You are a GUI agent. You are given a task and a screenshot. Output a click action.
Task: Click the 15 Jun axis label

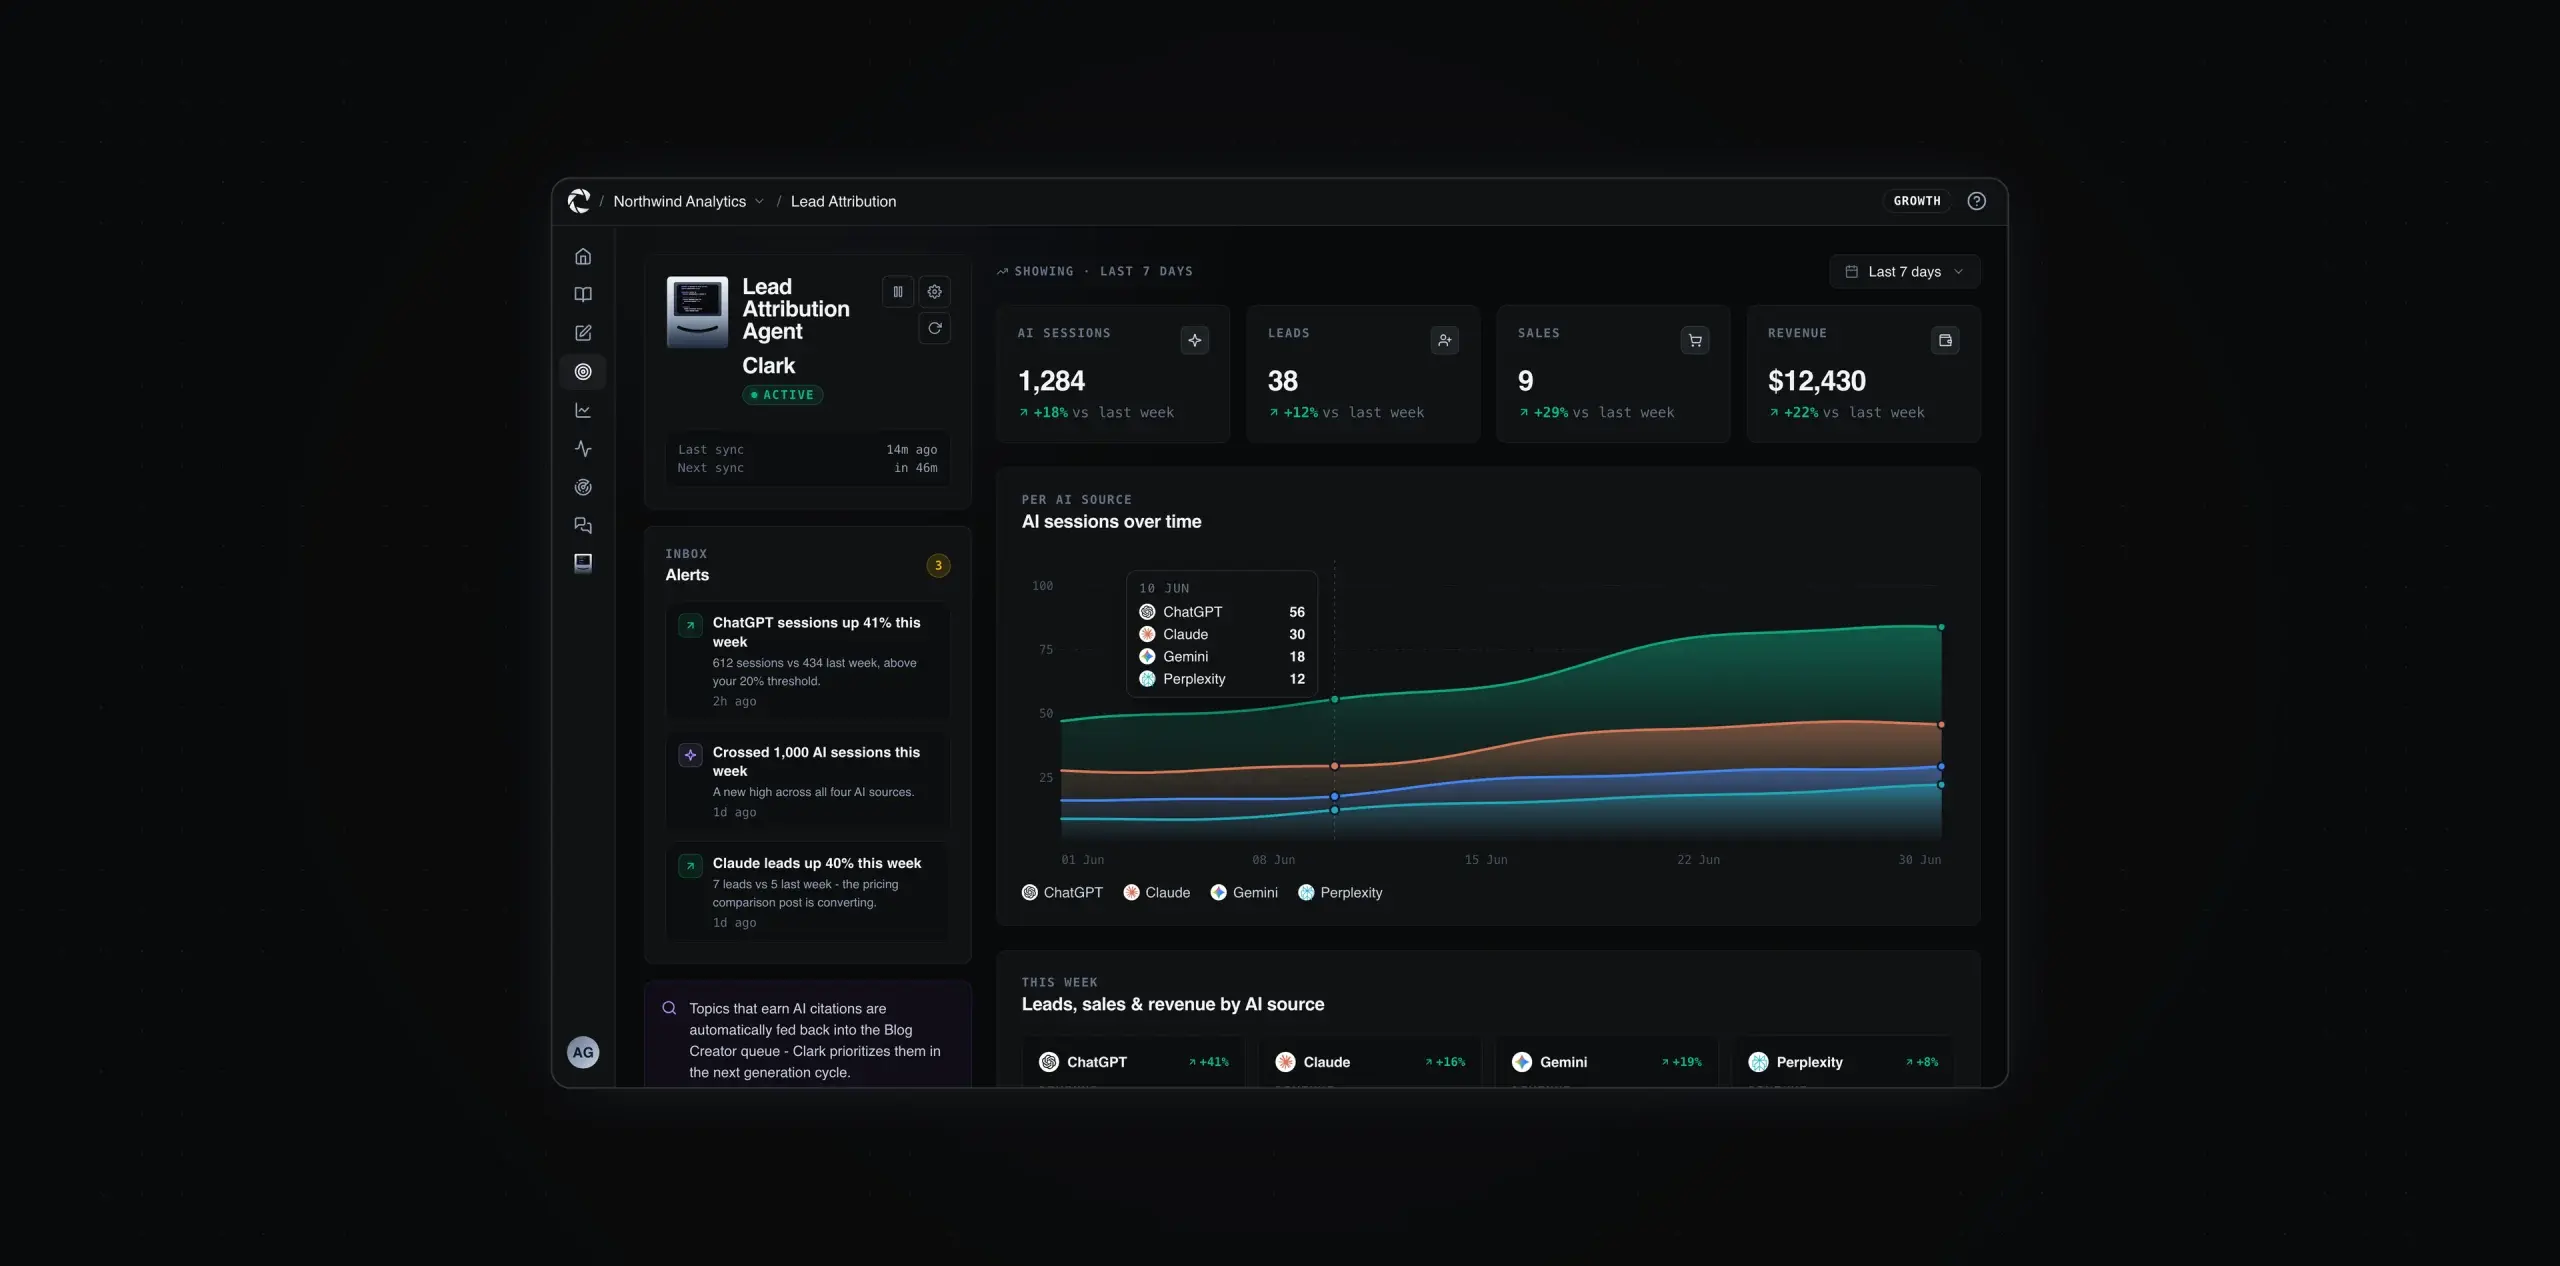pos(1486,860)
